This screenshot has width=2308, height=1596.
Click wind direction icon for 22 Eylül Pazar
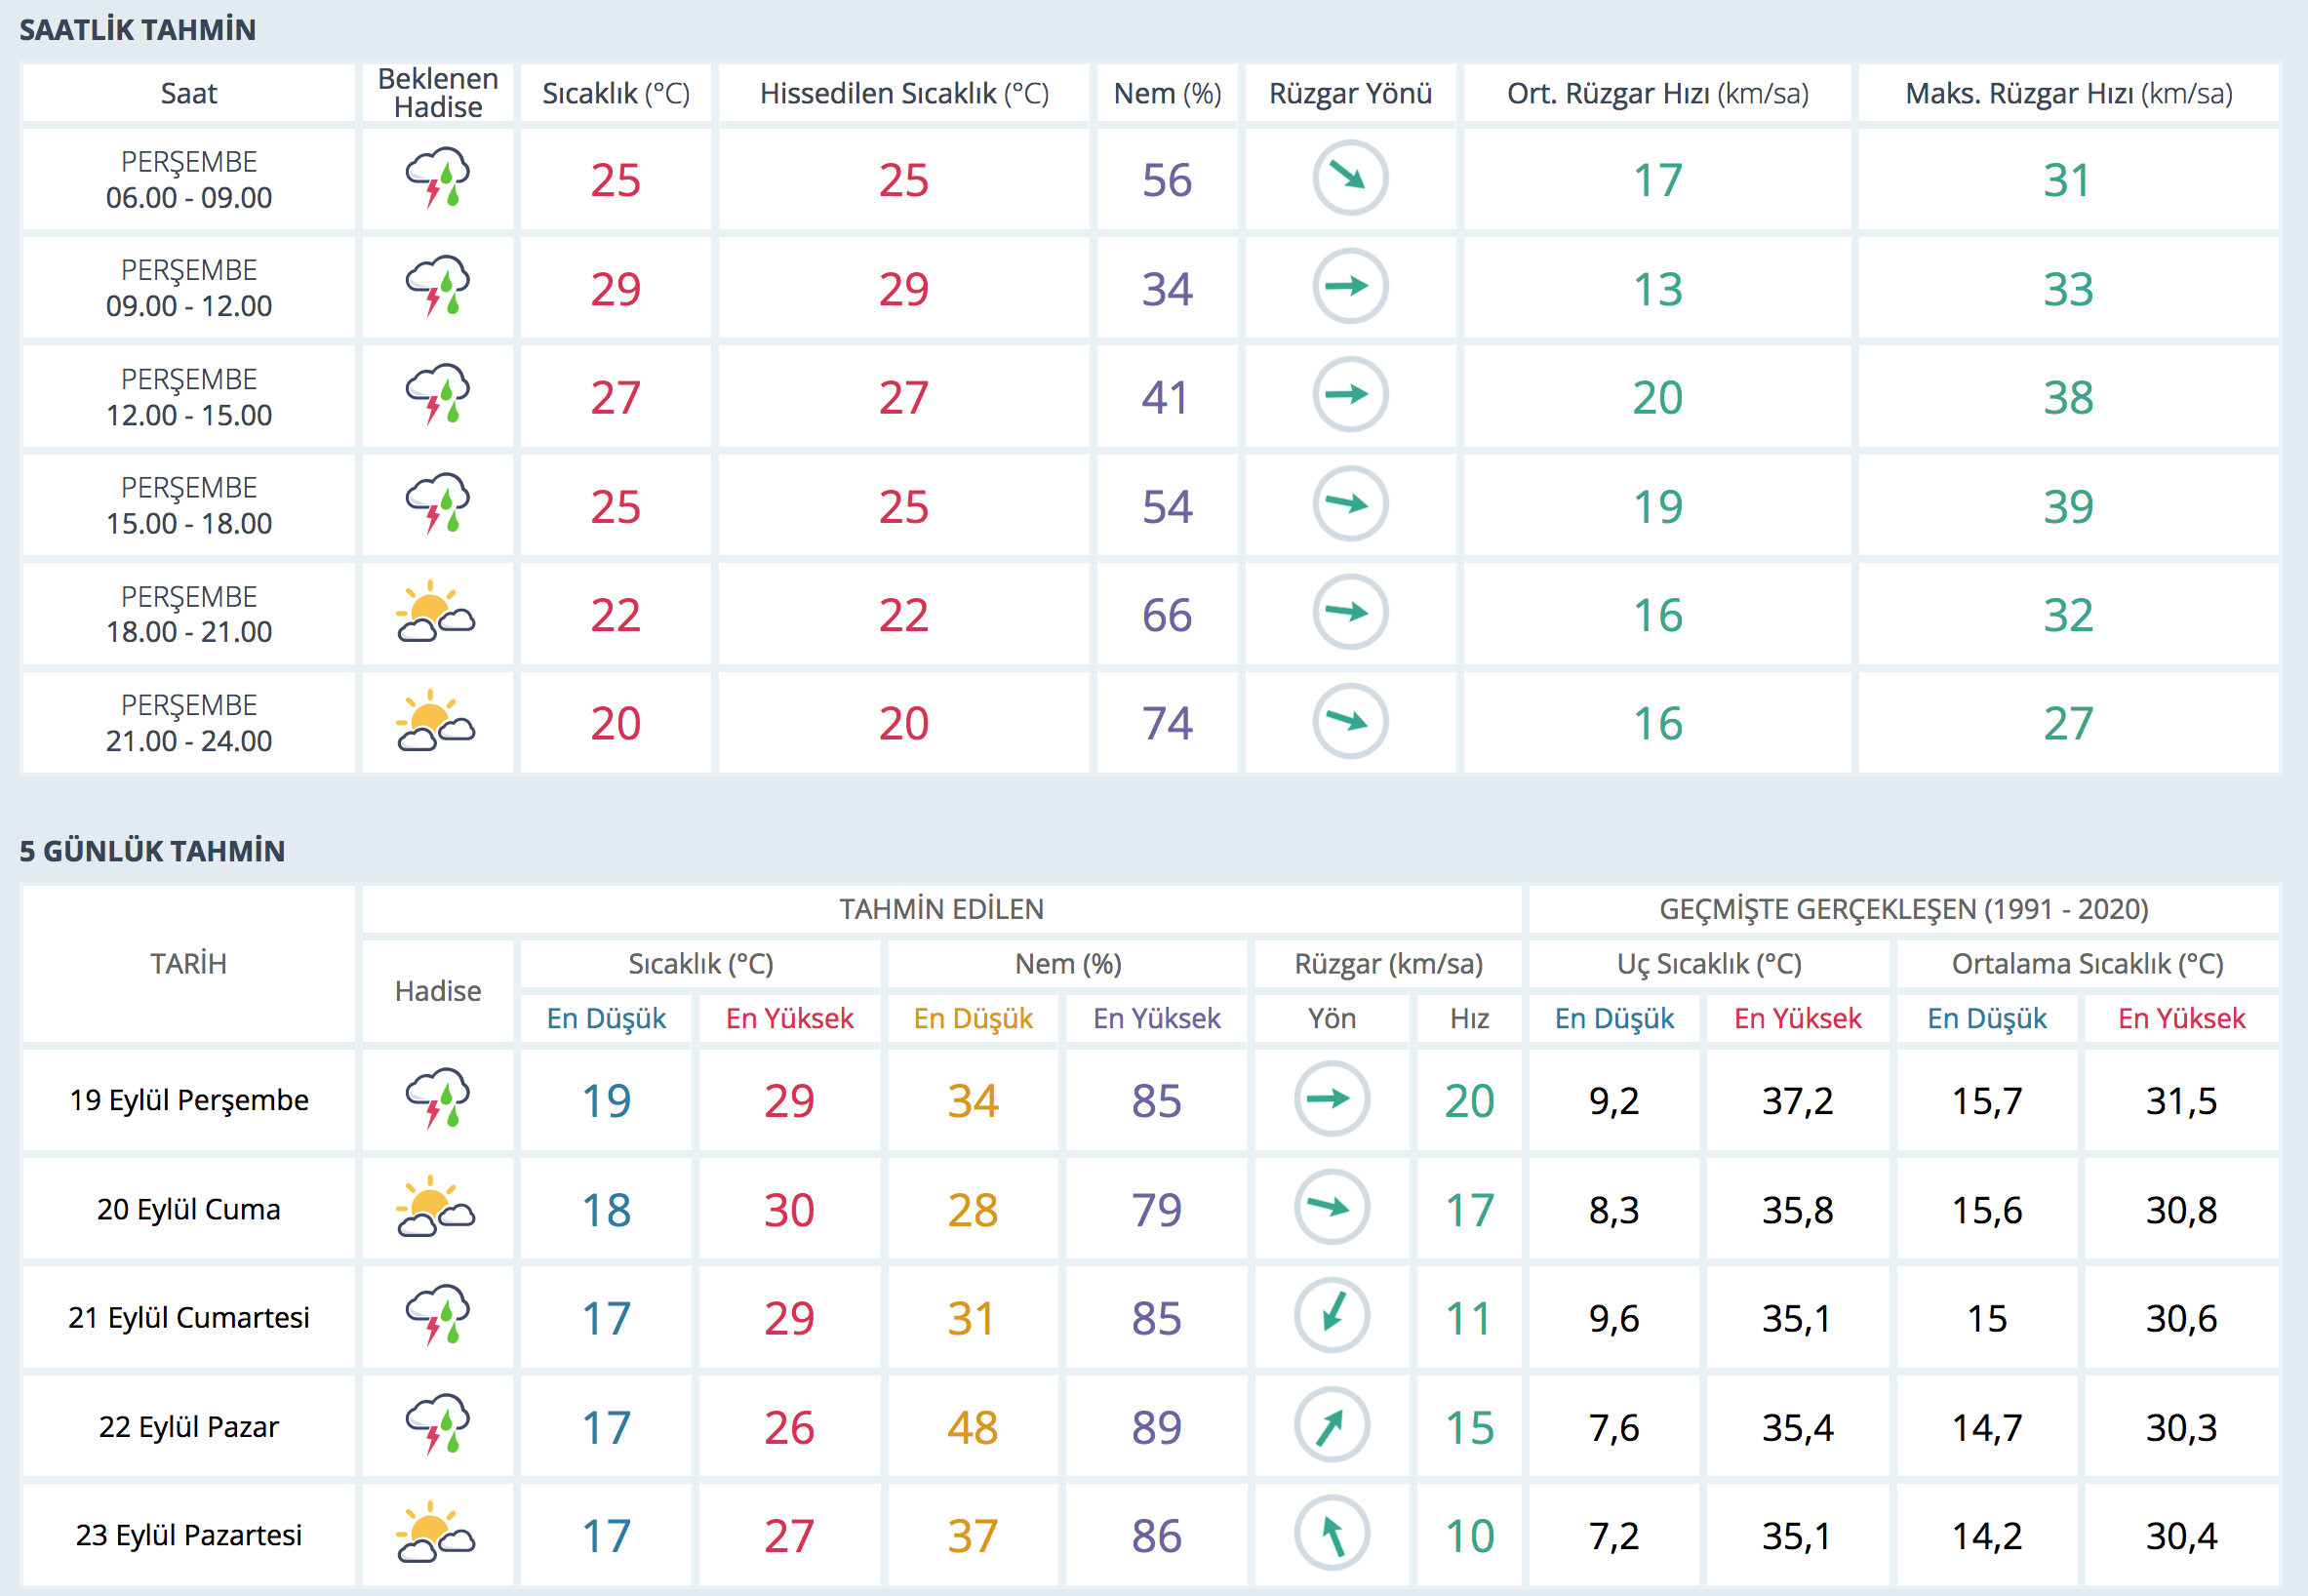coord(1331,1425)
